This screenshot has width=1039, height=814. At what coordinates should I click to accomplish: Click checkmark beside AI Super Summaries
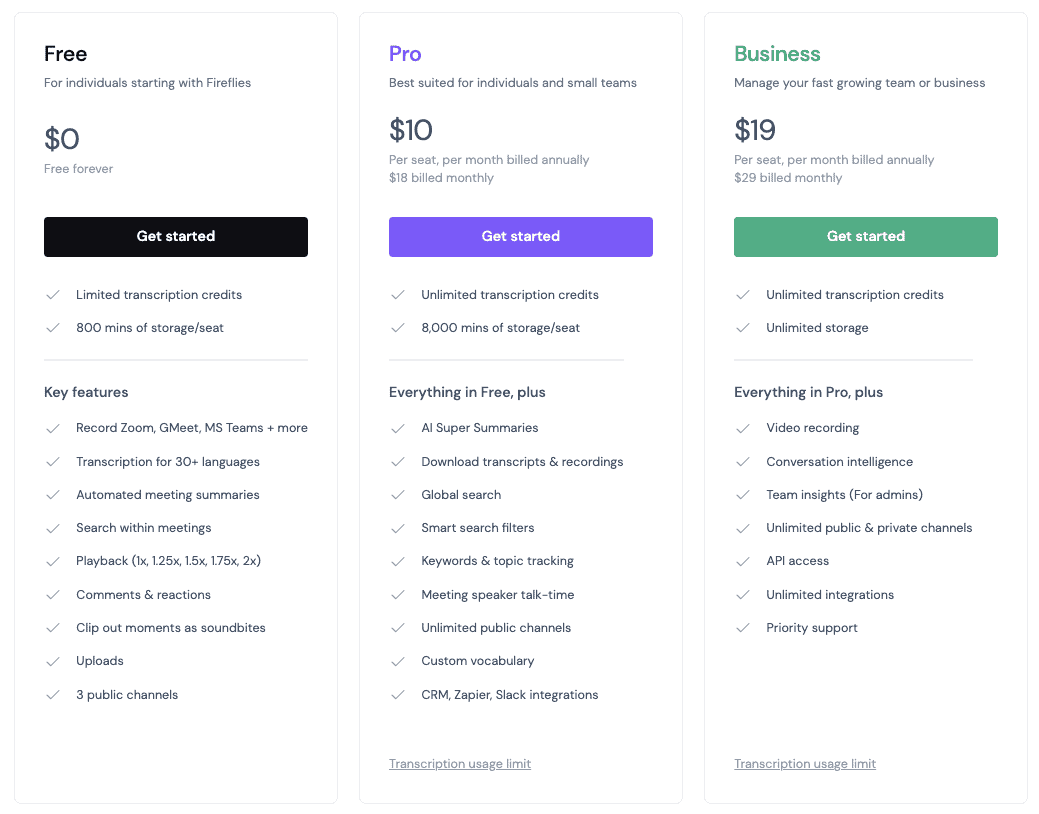[x=398, y=428]
